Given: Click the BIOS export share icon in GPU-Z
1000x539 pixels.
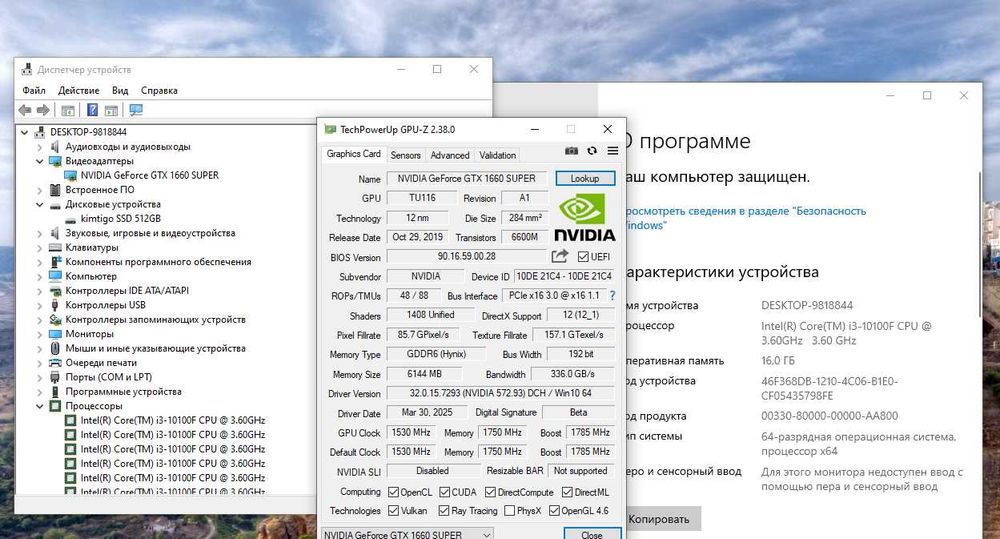Looking at the screenshot, I should [559, 256].
